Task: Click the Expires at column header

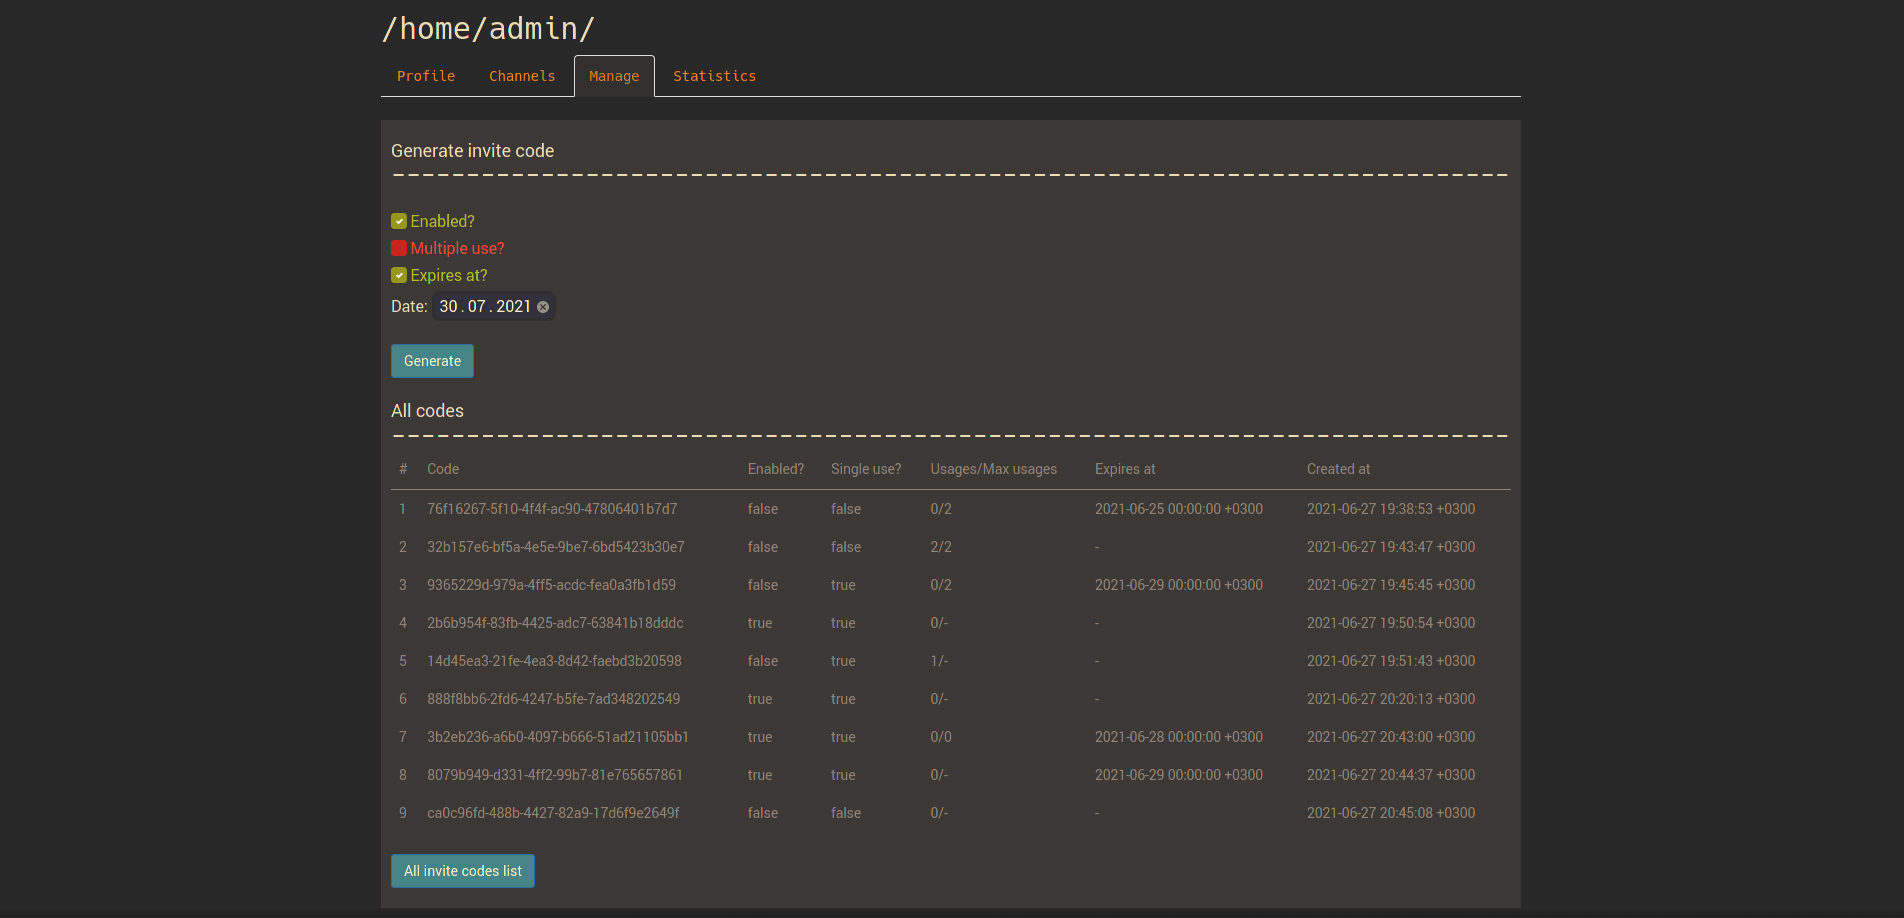Action: tap(1125, 469)
